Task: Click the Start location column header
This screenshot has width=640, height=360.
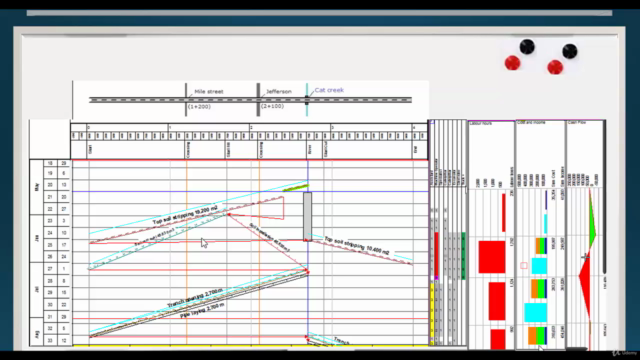Action: [x=89, y=150]
